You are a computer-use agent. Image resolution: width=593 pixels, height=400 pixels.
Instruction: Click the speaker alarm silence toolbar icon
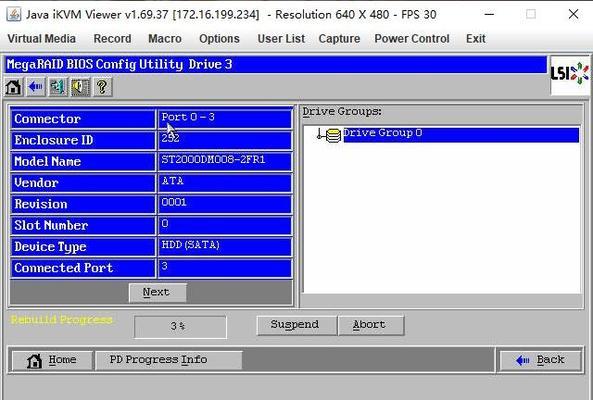tap(80, 87)
